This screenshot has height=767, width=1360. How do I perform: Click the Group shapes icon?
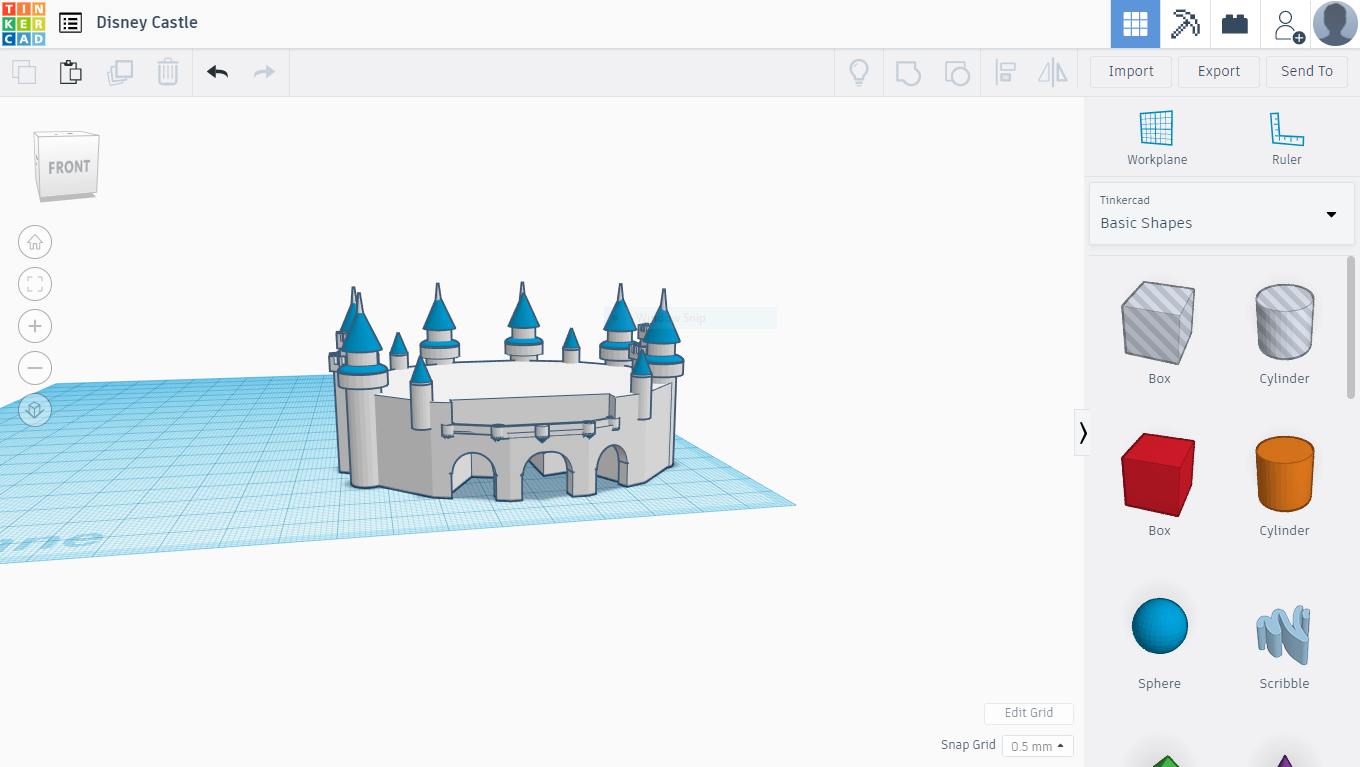click(908, 72)
